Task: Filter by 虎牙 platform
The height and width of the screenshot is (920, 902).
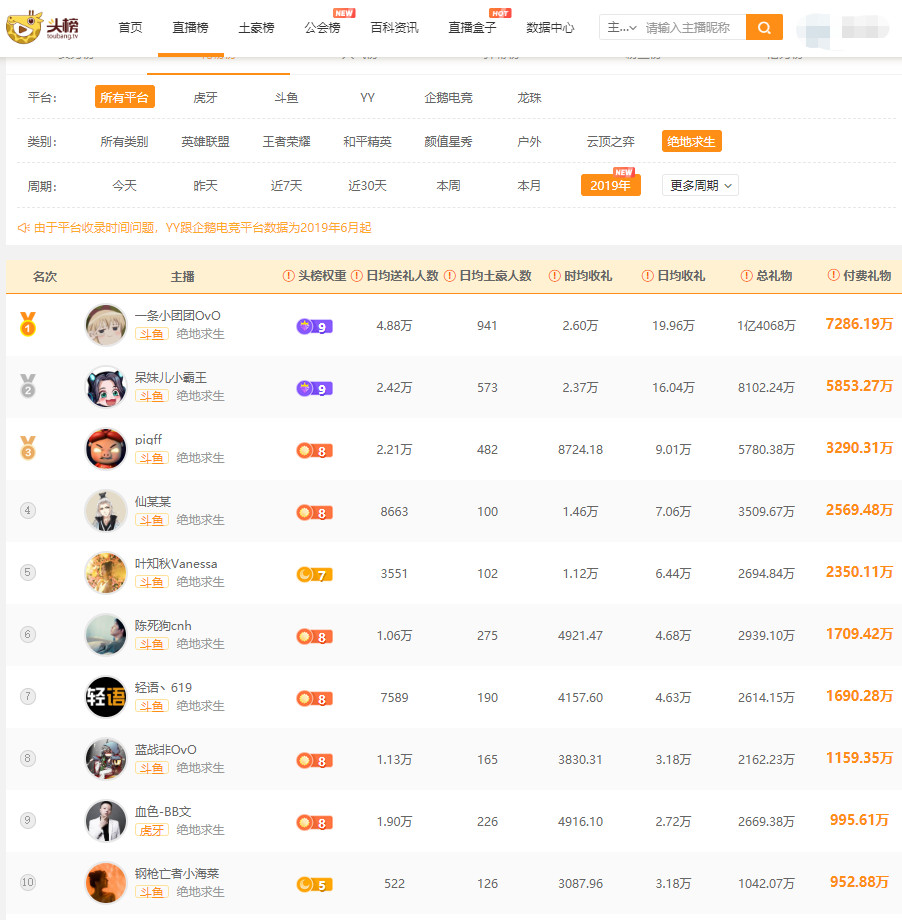Action: (x=205, y=97)
